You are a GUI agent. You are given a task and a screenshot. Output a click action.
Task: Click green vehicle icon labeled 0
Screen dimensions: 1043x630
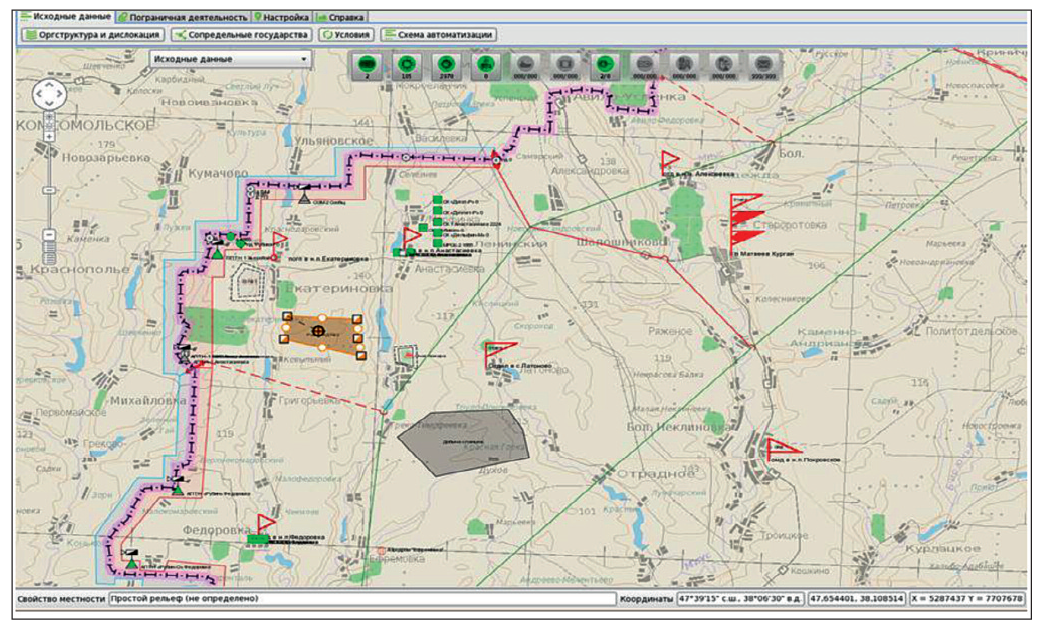tap(486, 67)
